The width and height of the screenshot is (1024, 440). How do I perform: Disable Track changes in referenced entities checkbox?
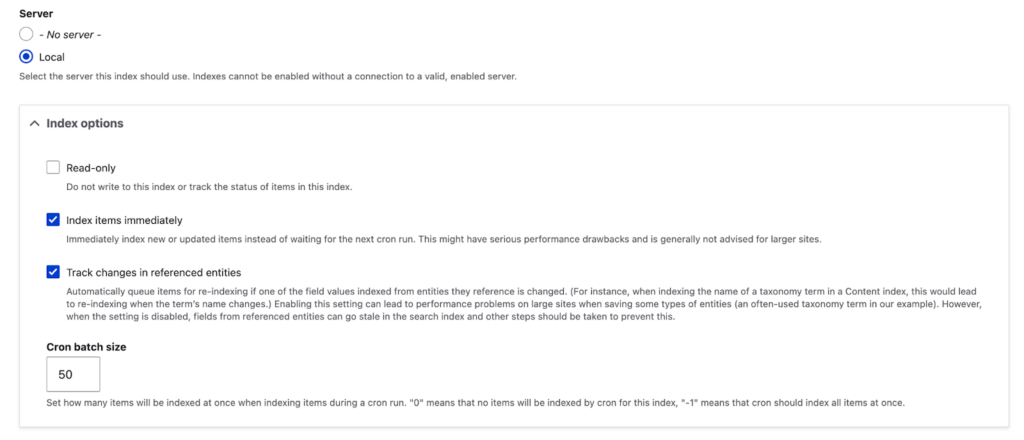pyautogui.click(x=53, y=272)
